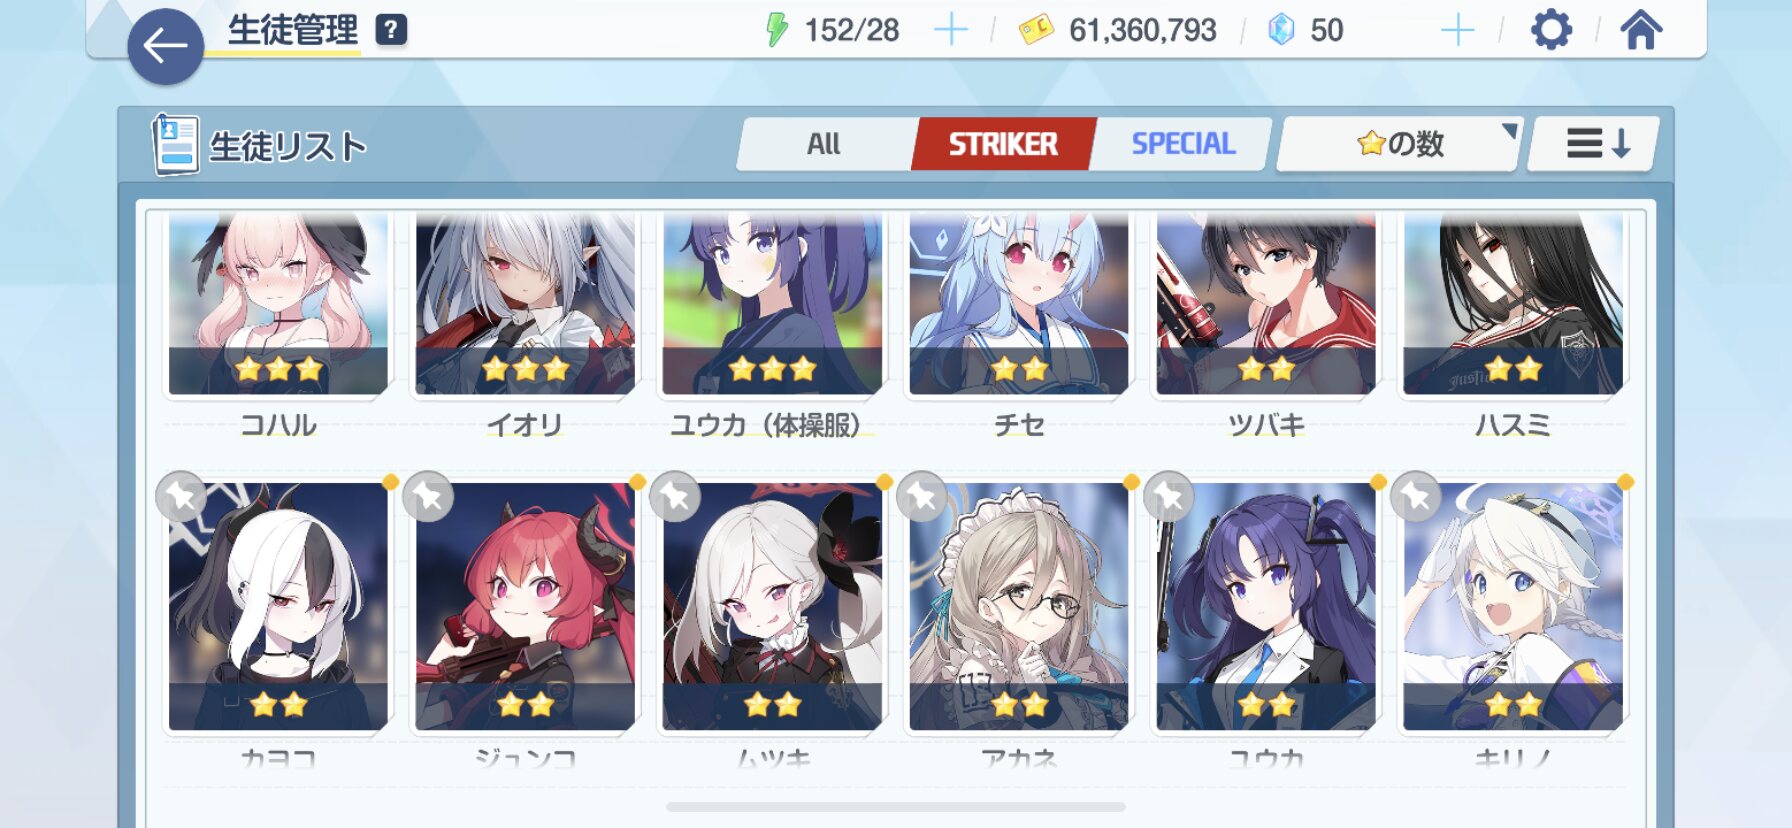1792x828 pixels.
Task: Select the All filter tab
Action: click(x=825, y=144)
